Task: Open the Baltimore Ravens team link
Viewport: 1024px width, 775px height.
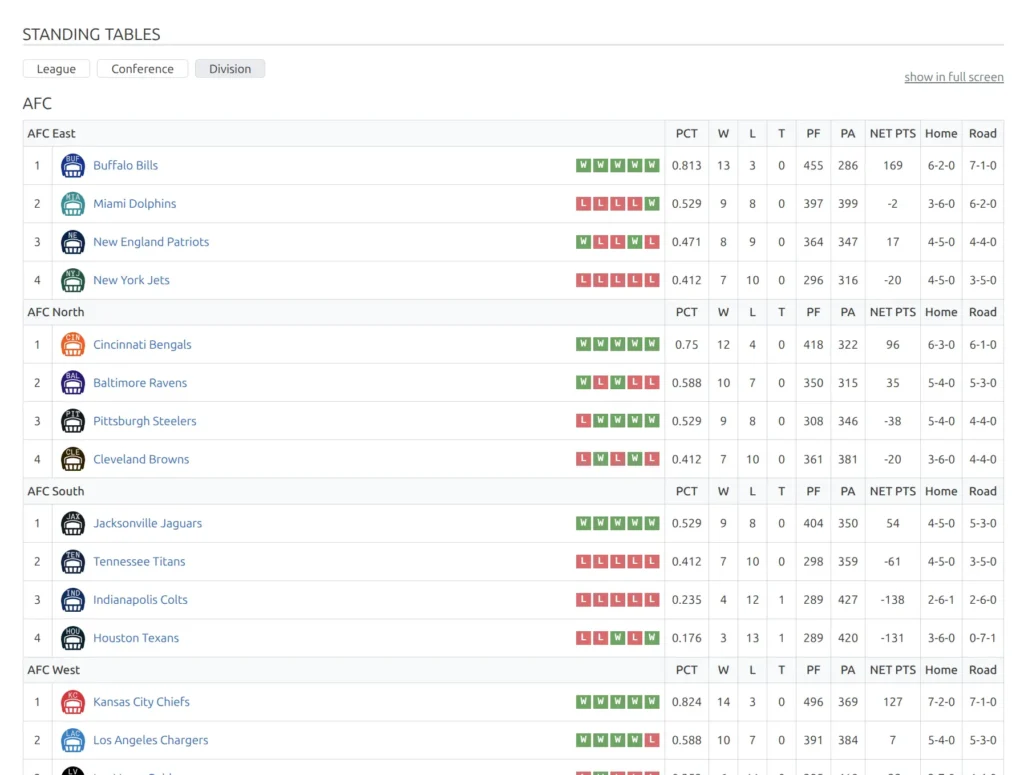Action: pyautogui.click(x=140, y=383)
